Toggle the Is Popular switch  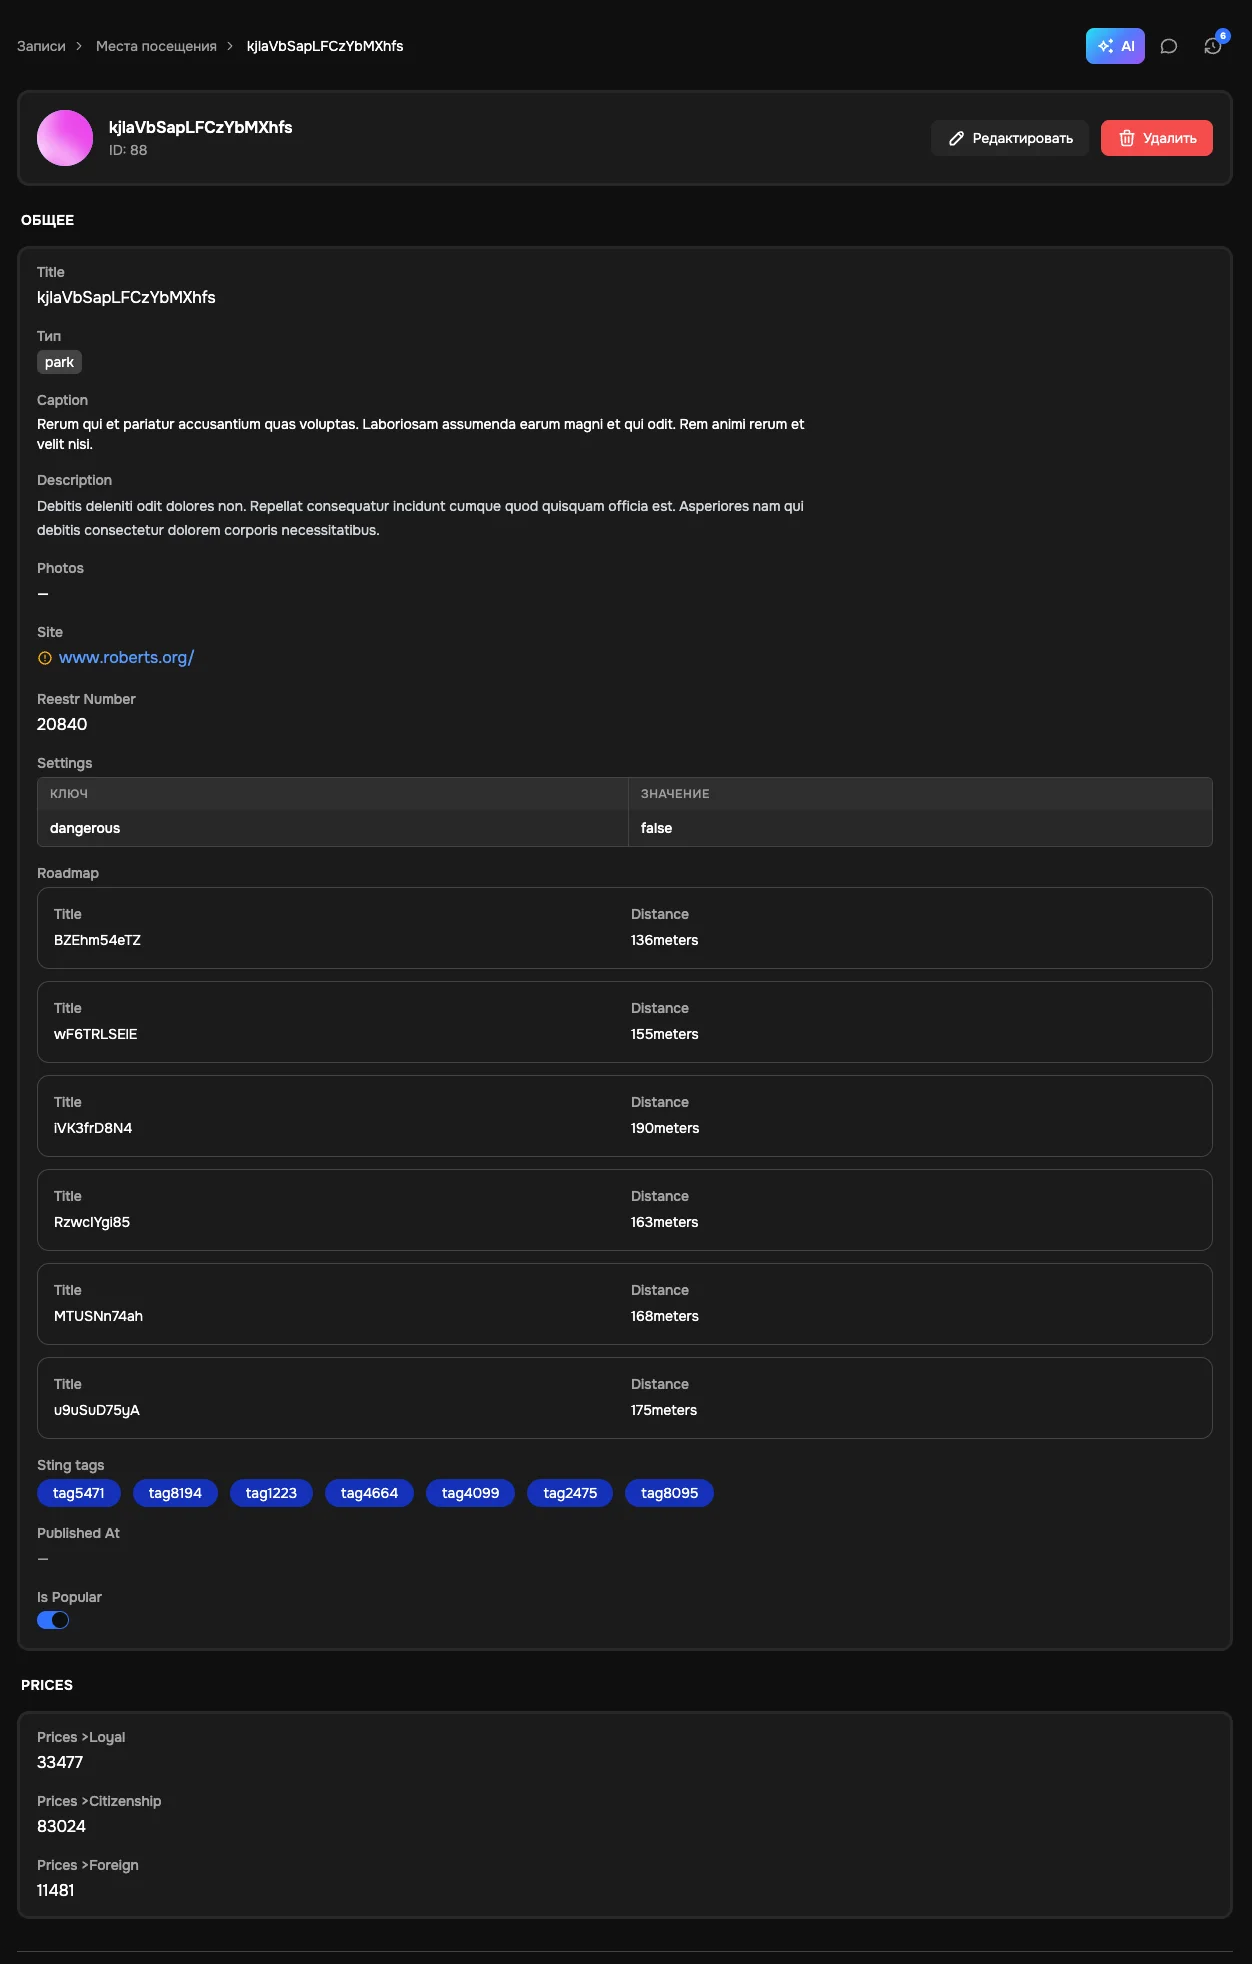(x=53, y=1620)
